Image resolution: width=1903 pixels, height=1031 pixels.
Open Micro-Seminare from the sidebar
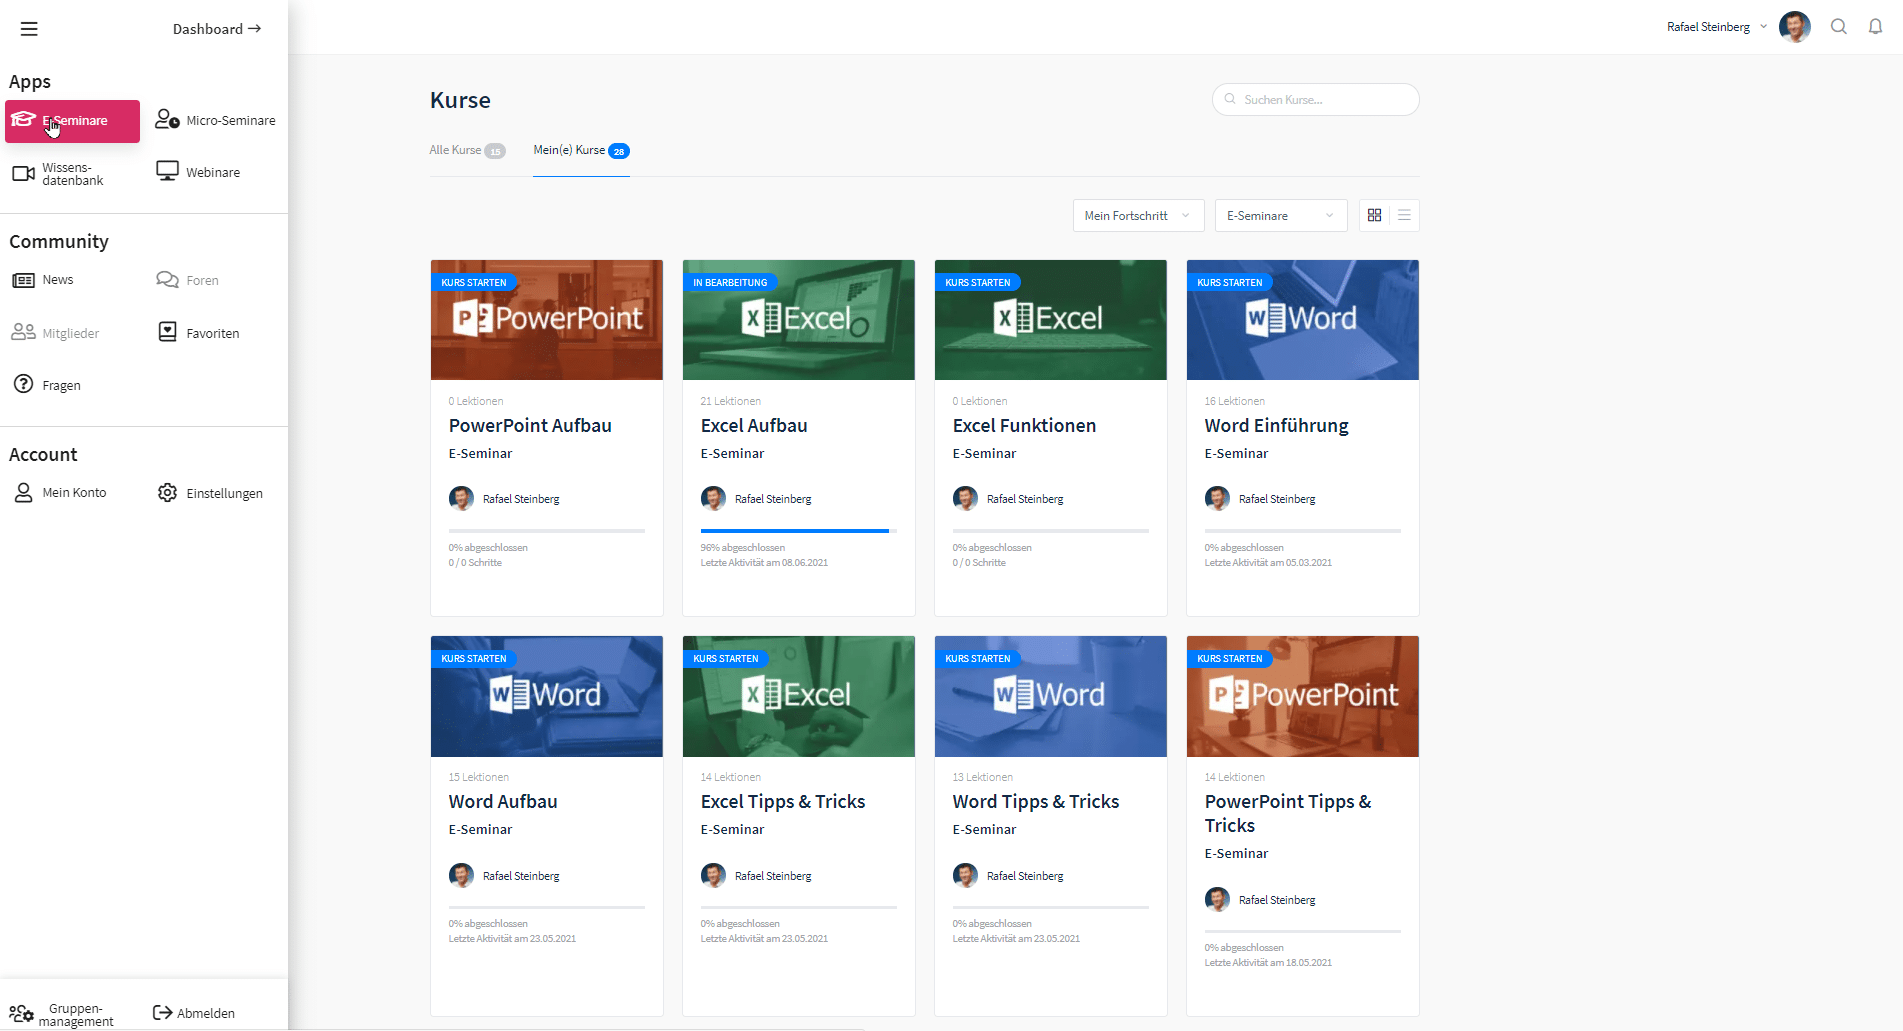(x=215, y=121)
